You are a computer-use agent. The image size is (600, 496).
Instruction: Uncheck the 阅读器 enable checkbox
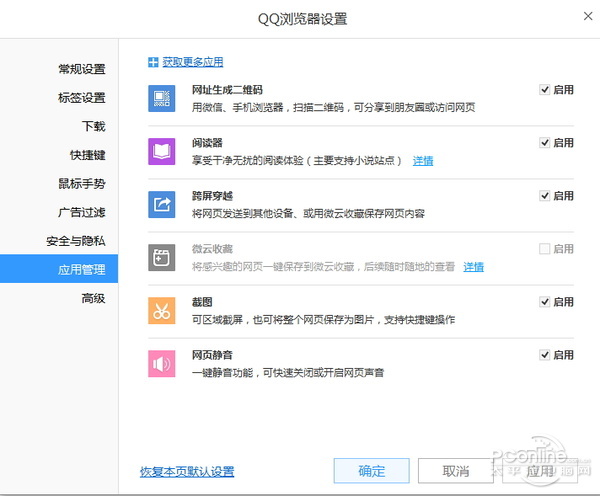tap(545, 143)
